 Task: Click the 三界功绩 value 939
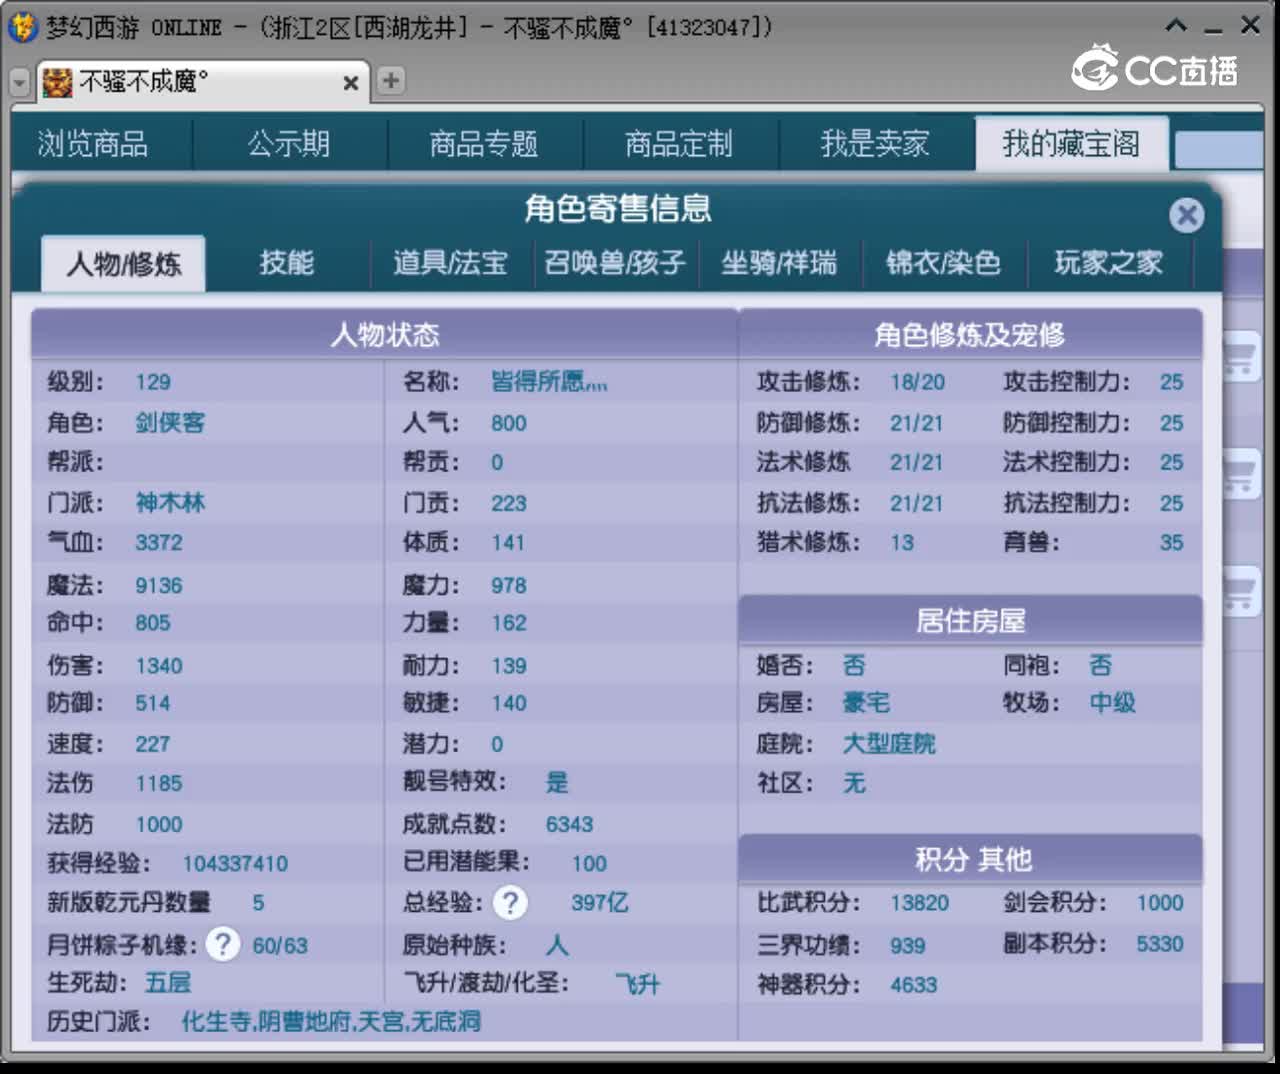click(908, 945)
